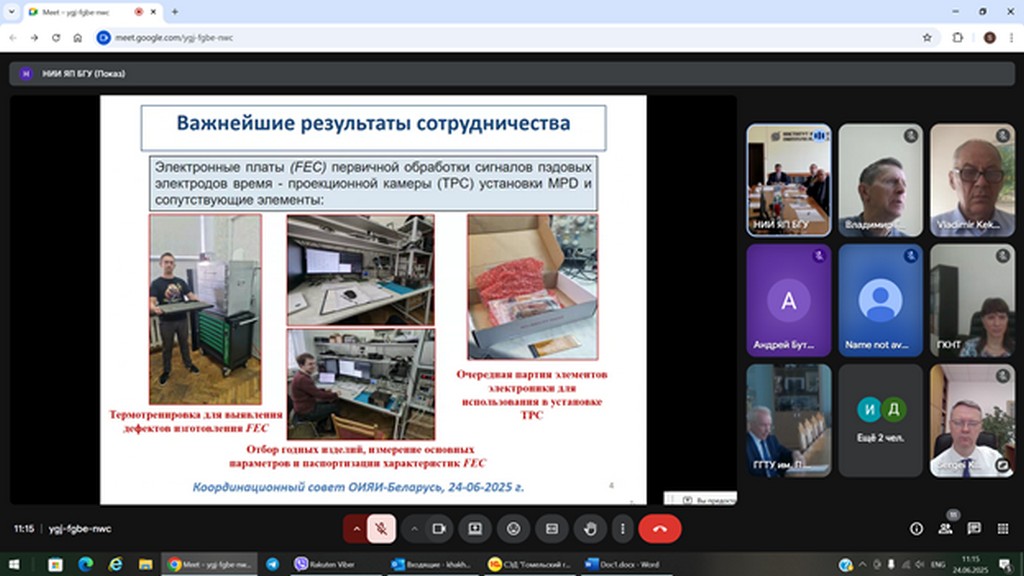Image resolution: width=1024 pixels, height=576 pixels.
Task: Toggle the camera on or off
Action: click(437, 528)
